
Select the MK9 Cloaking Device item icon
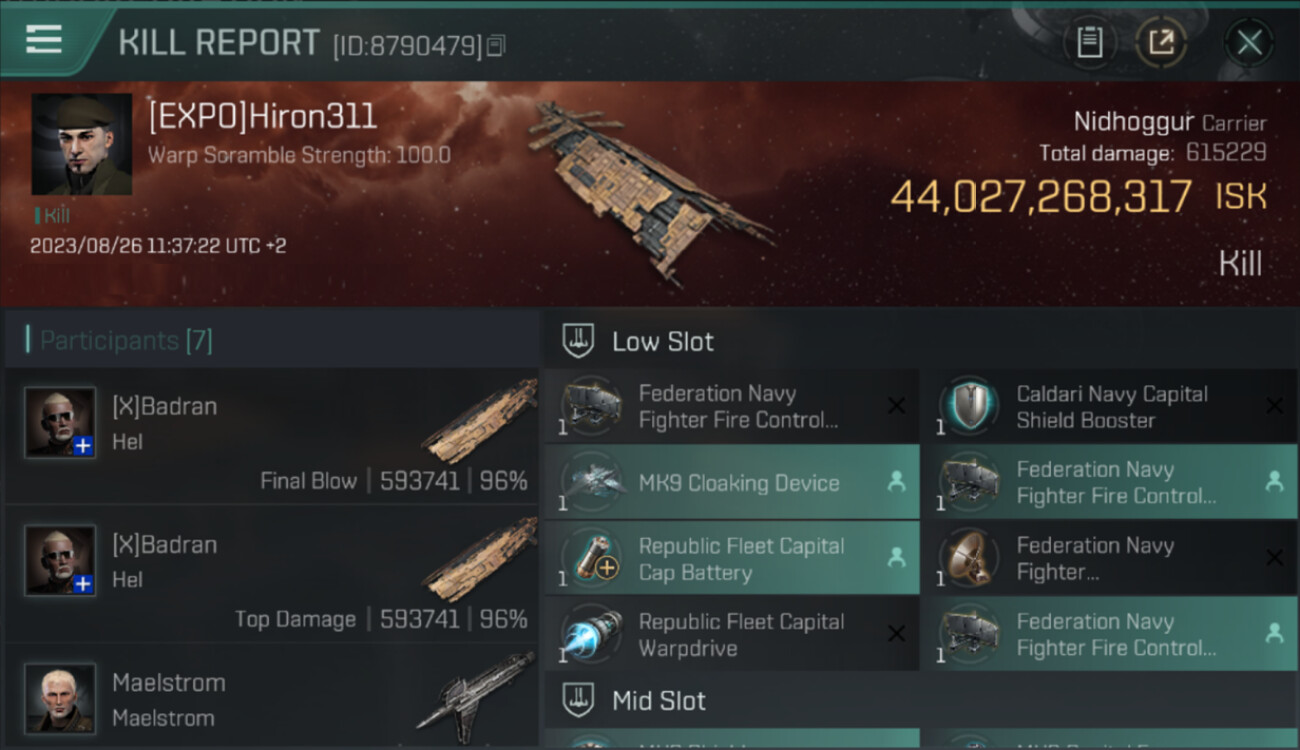tap(591, 483)
